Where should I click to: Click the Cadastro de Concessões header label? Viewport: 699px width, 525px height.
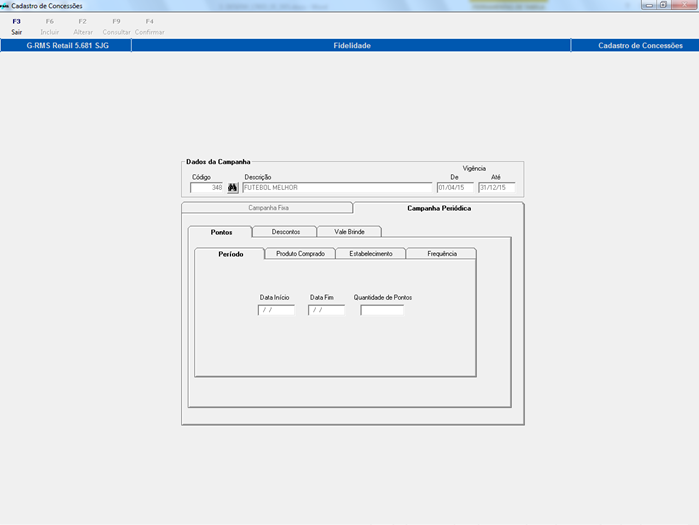click(640, 45)
